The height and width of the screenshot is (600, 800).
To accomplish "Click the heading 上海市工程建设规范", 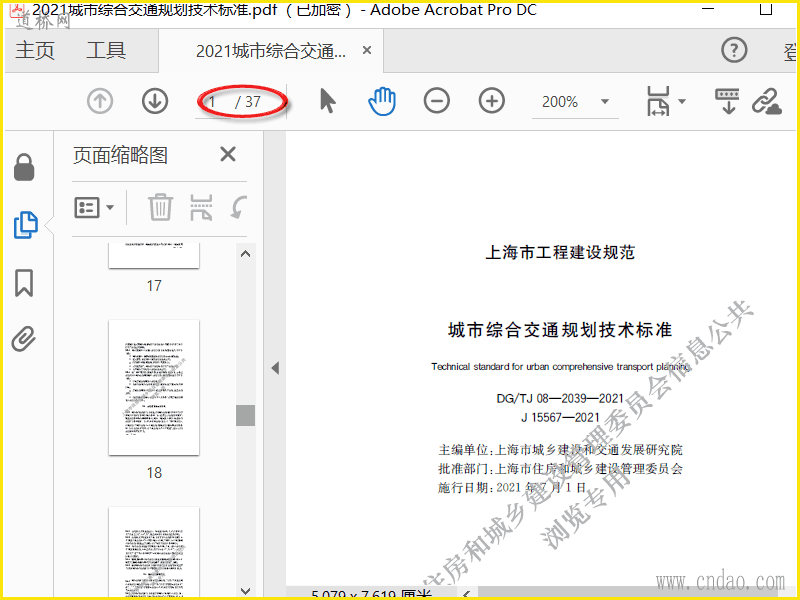I will point(560,252).
